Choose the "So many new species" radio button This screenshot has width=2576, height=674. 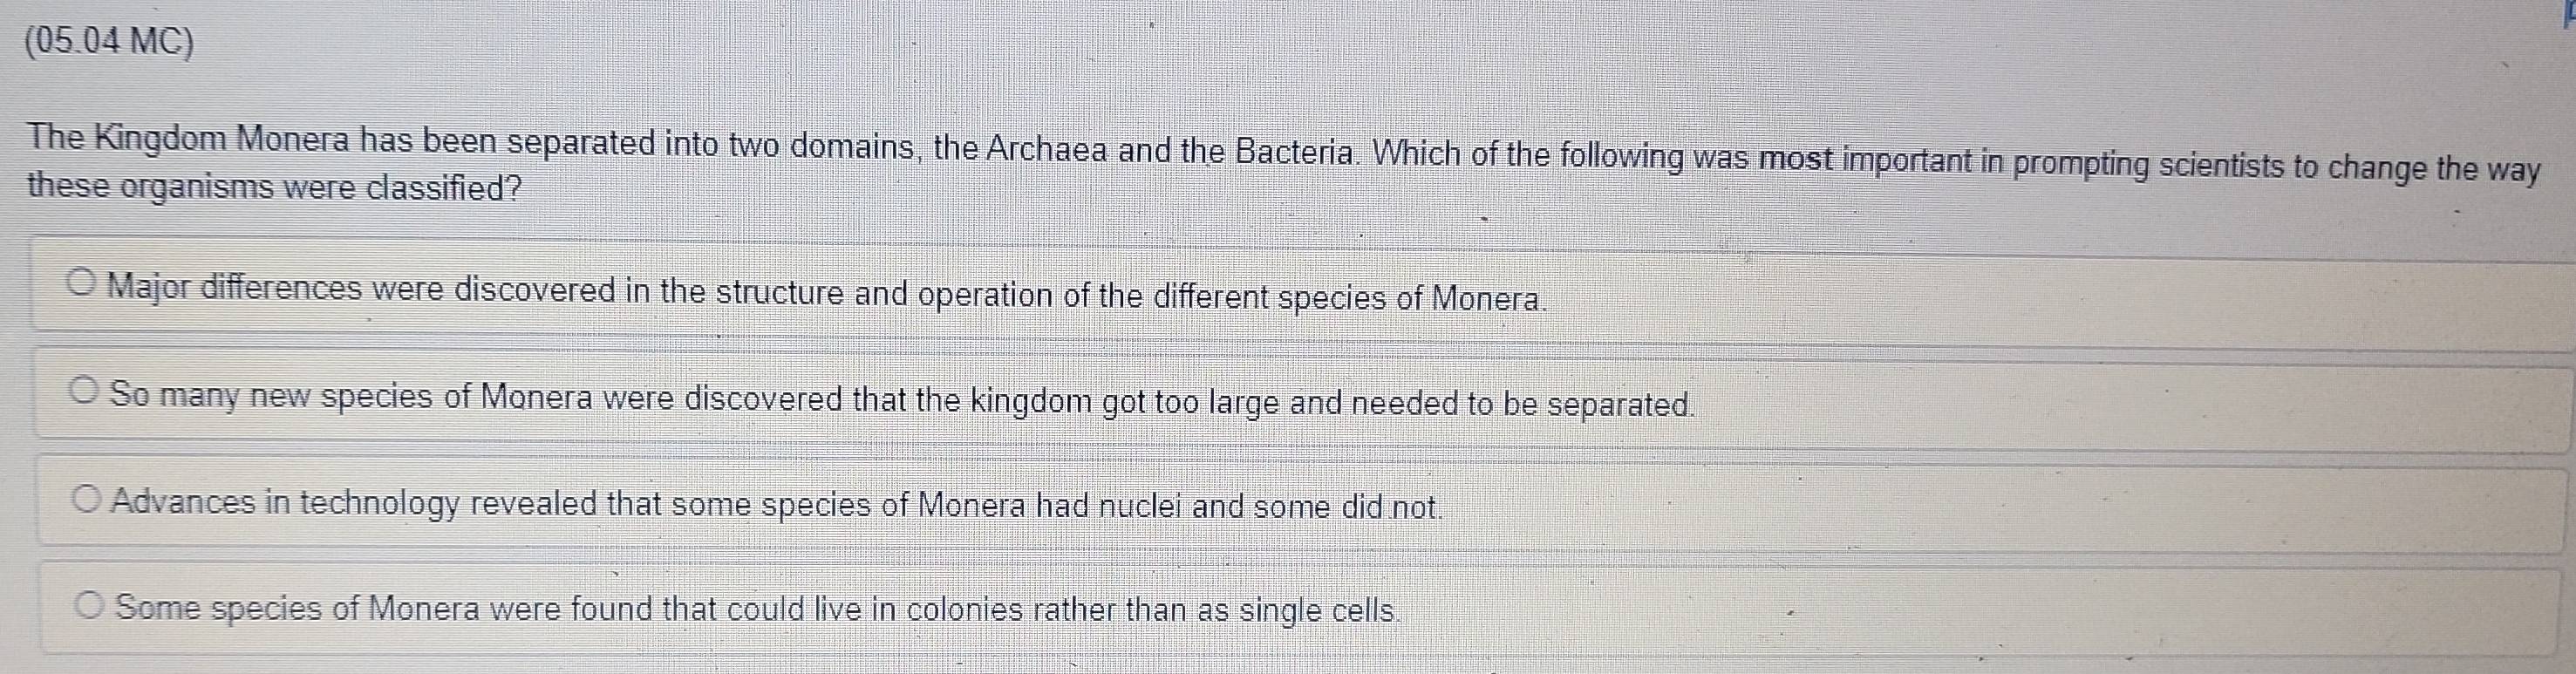click(86, 391)
